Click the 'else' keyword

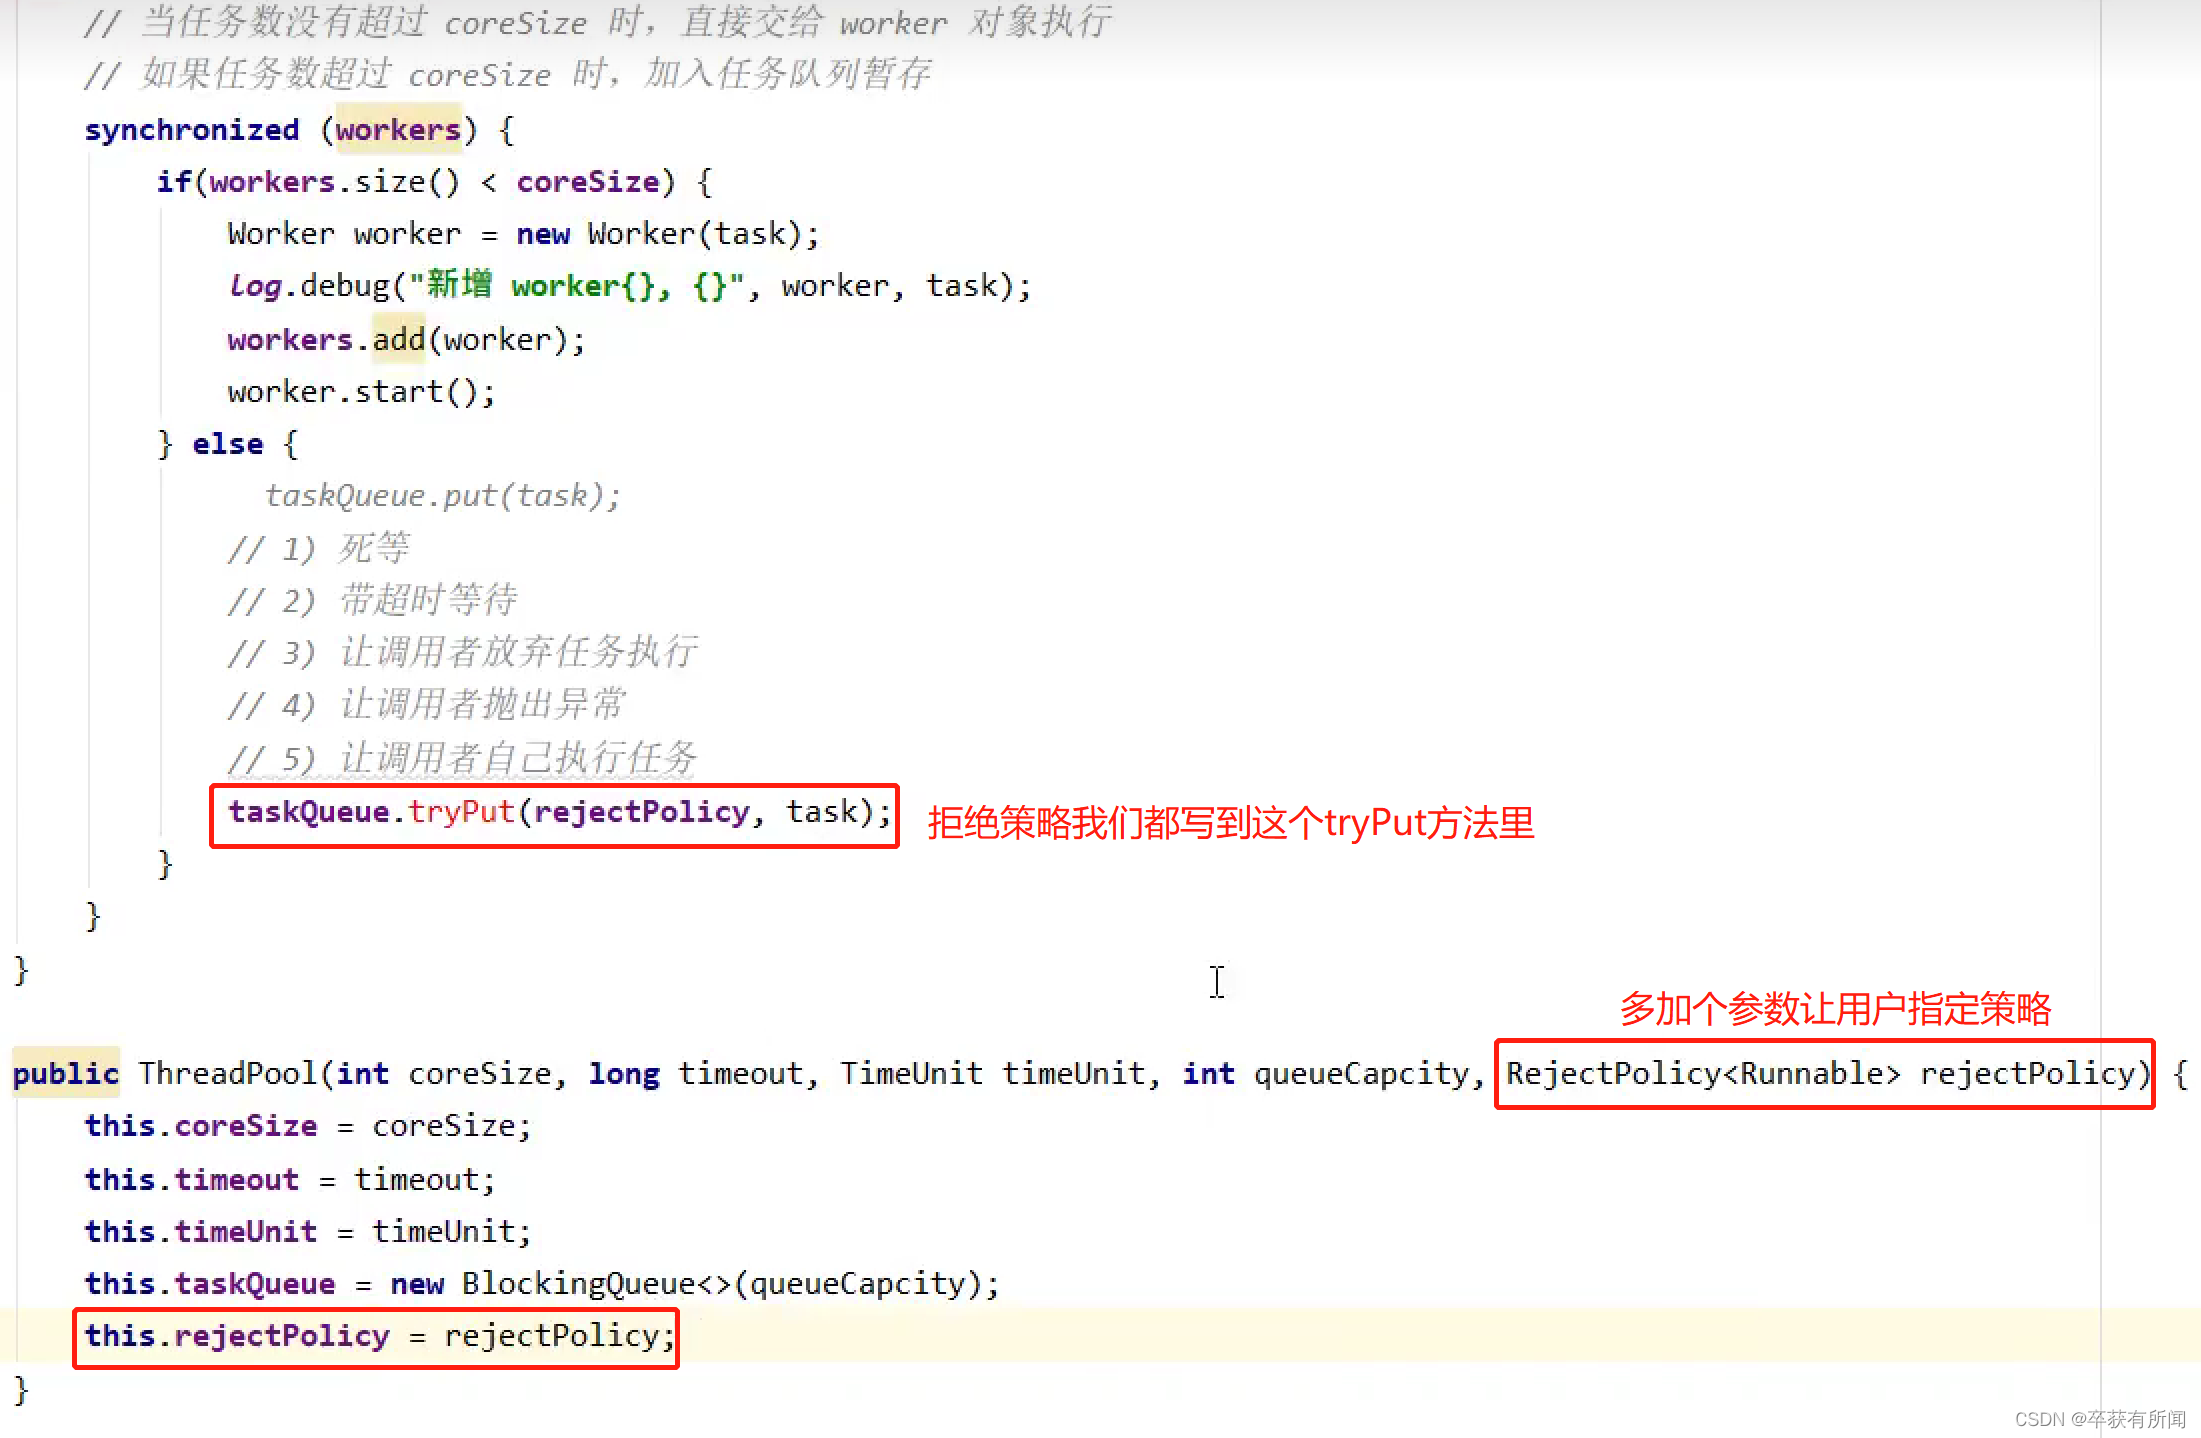(x=227, y=444)
